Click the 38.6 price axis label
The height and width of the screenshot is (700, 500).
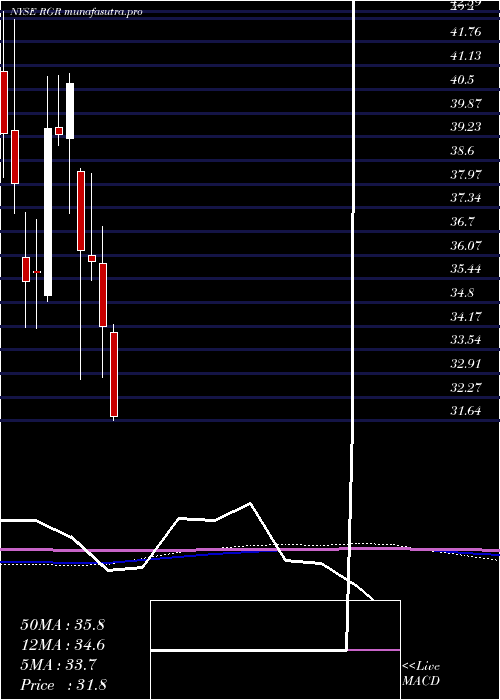click(462, 150)
